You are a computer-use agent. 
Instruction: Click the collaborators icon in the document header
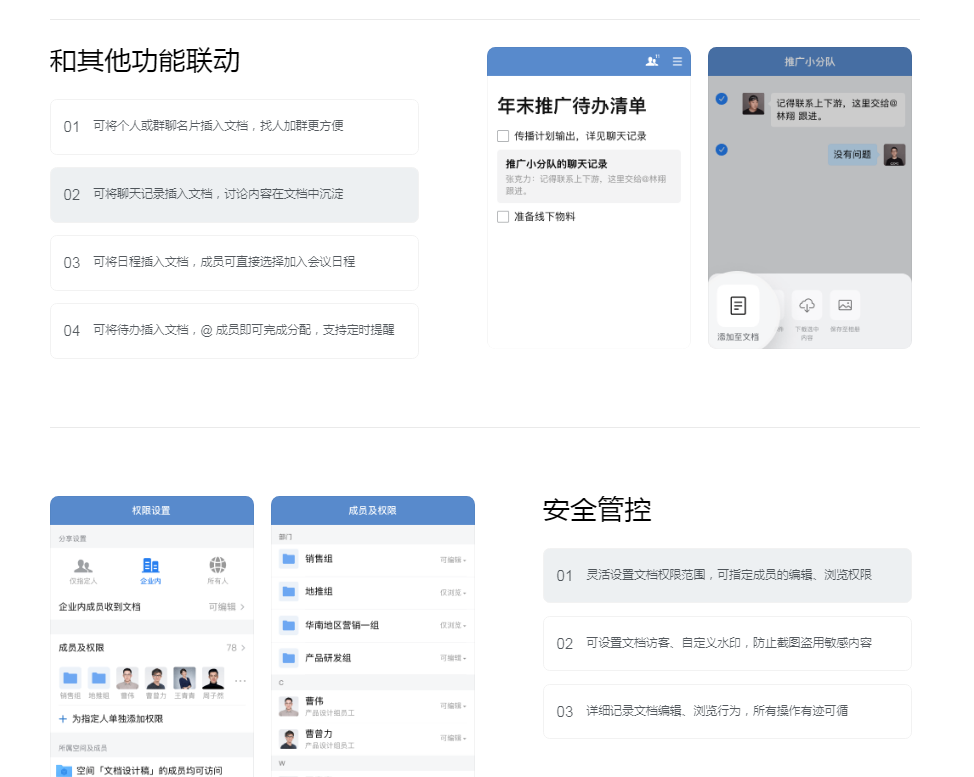coord(651,61)
